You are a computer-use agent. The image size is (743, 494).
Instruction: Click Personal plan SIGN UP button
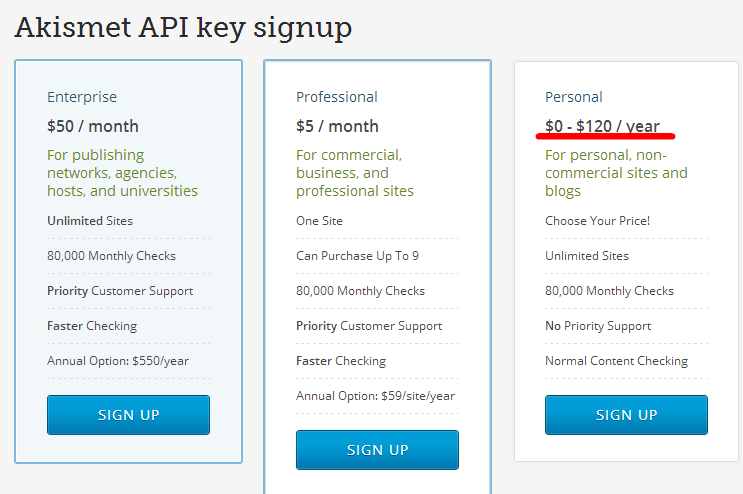pyautogui.click(x=626, y=415)
